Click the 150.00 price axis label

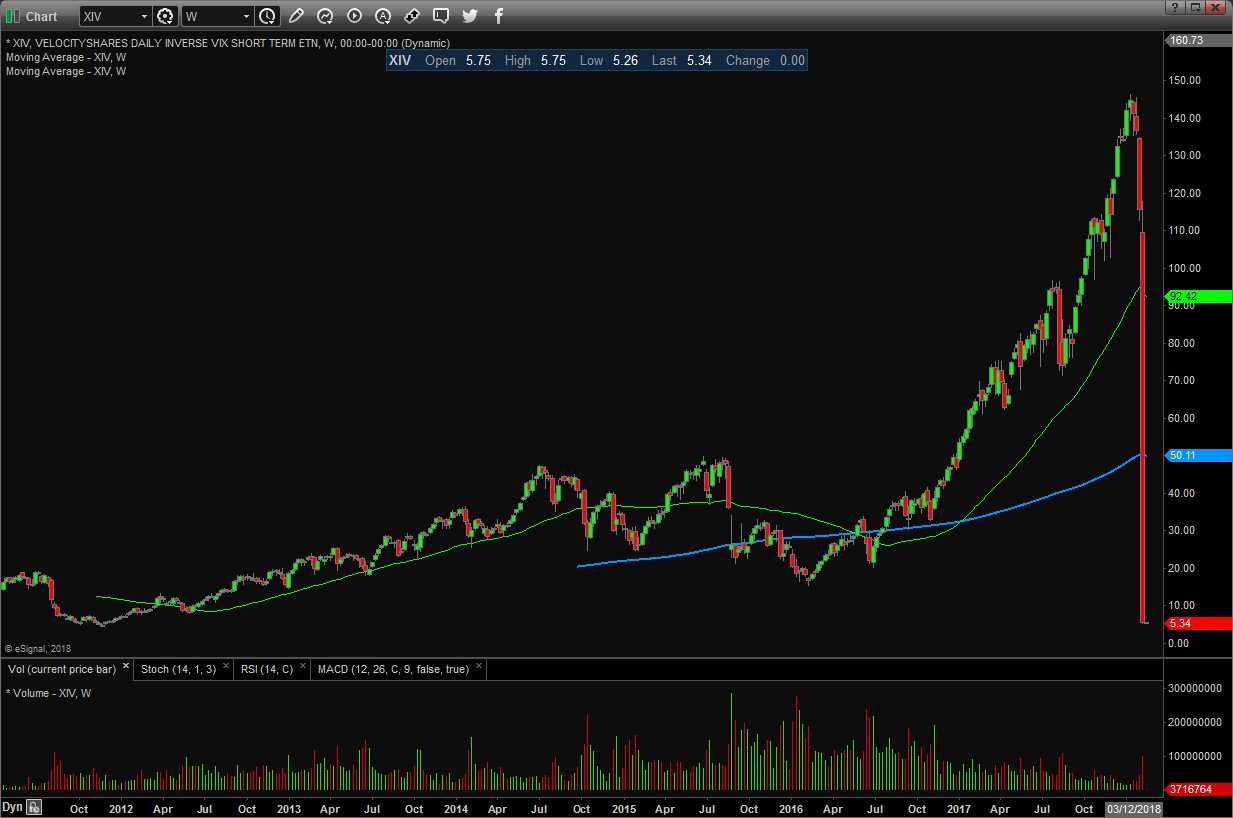click(x=1185, y=80)
